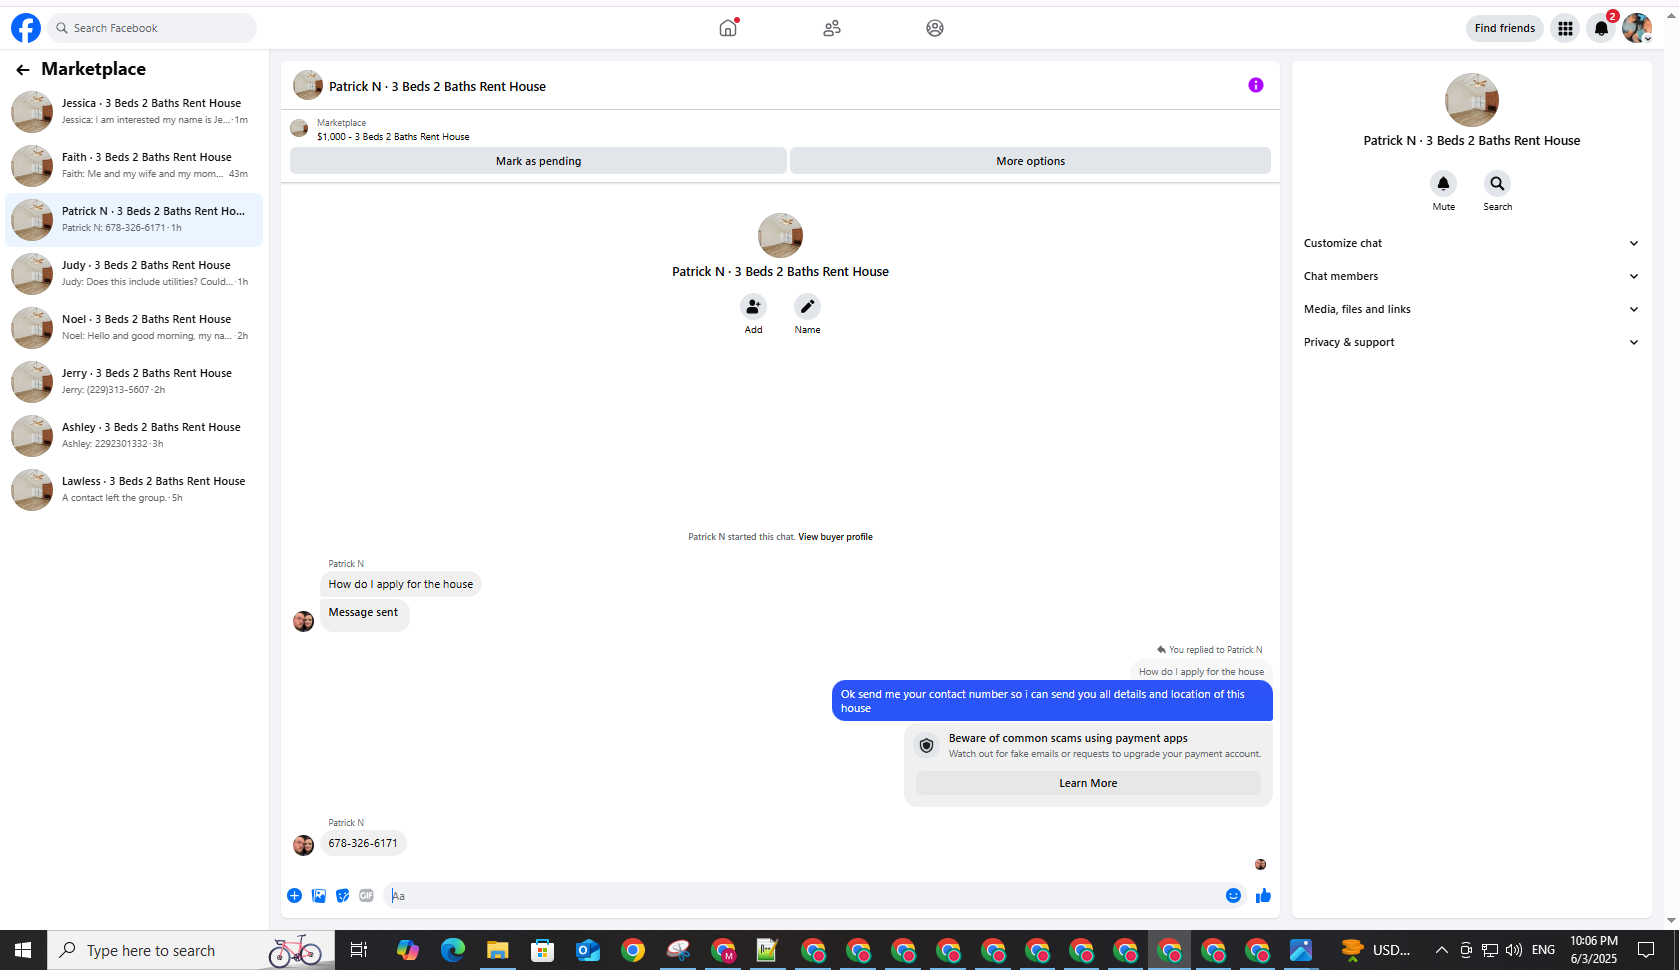Open the Windows Start menu
The height and width of the screenshot is (970, 1679).
[23, 950]
